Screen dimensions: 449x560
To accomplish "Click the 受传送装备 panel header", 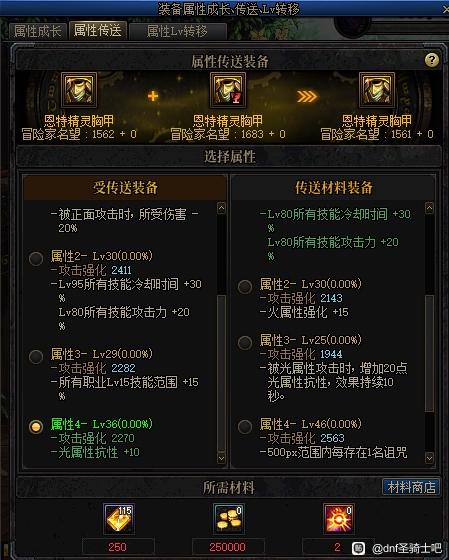I will click(125, 188).
